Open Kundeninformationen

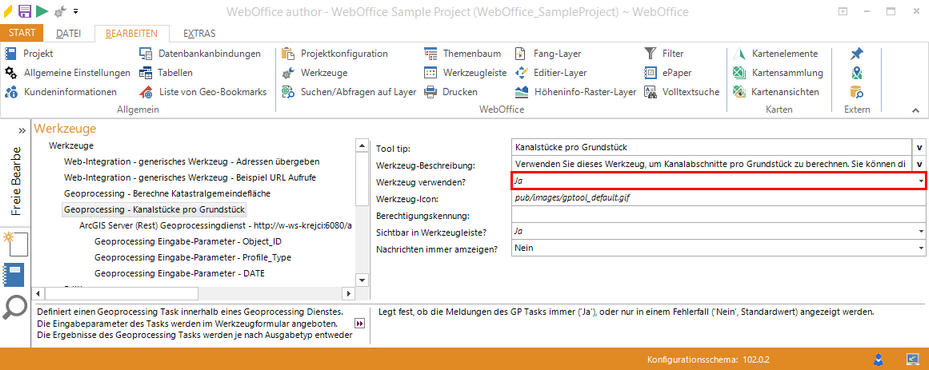tap(60, 92)
